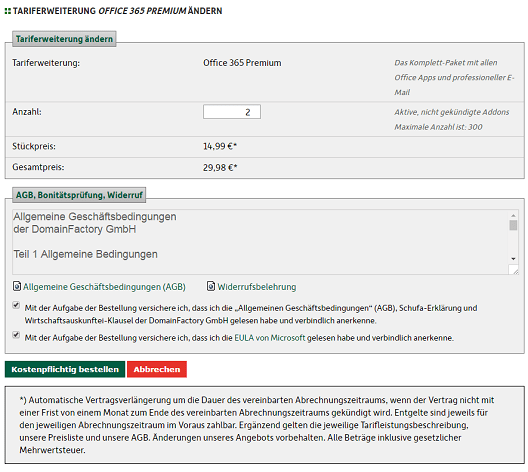Click the Widerrufsbelehrung document icon

coord(211,286)
